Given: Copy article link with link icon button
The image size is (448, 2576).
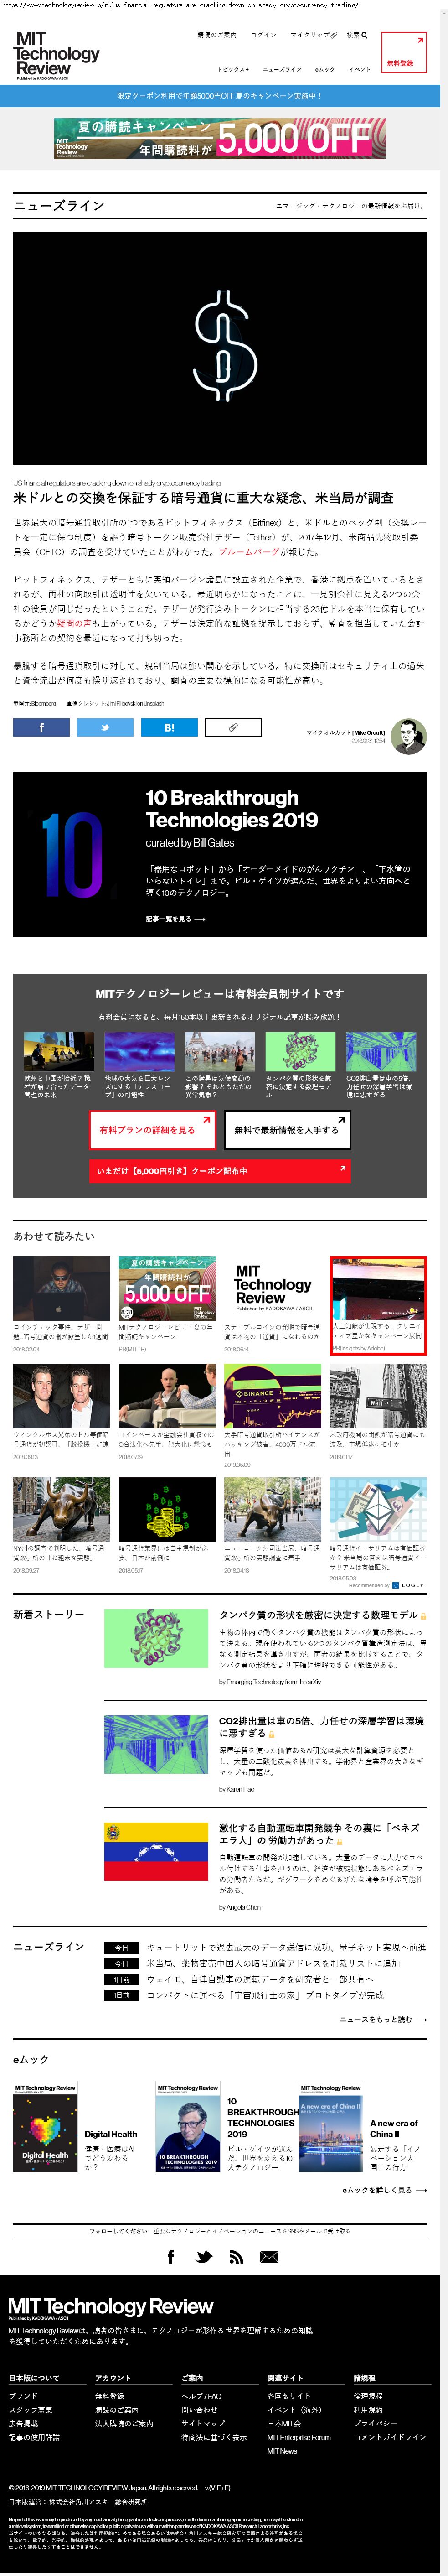Looking at the screenshot, I should 233,727.
